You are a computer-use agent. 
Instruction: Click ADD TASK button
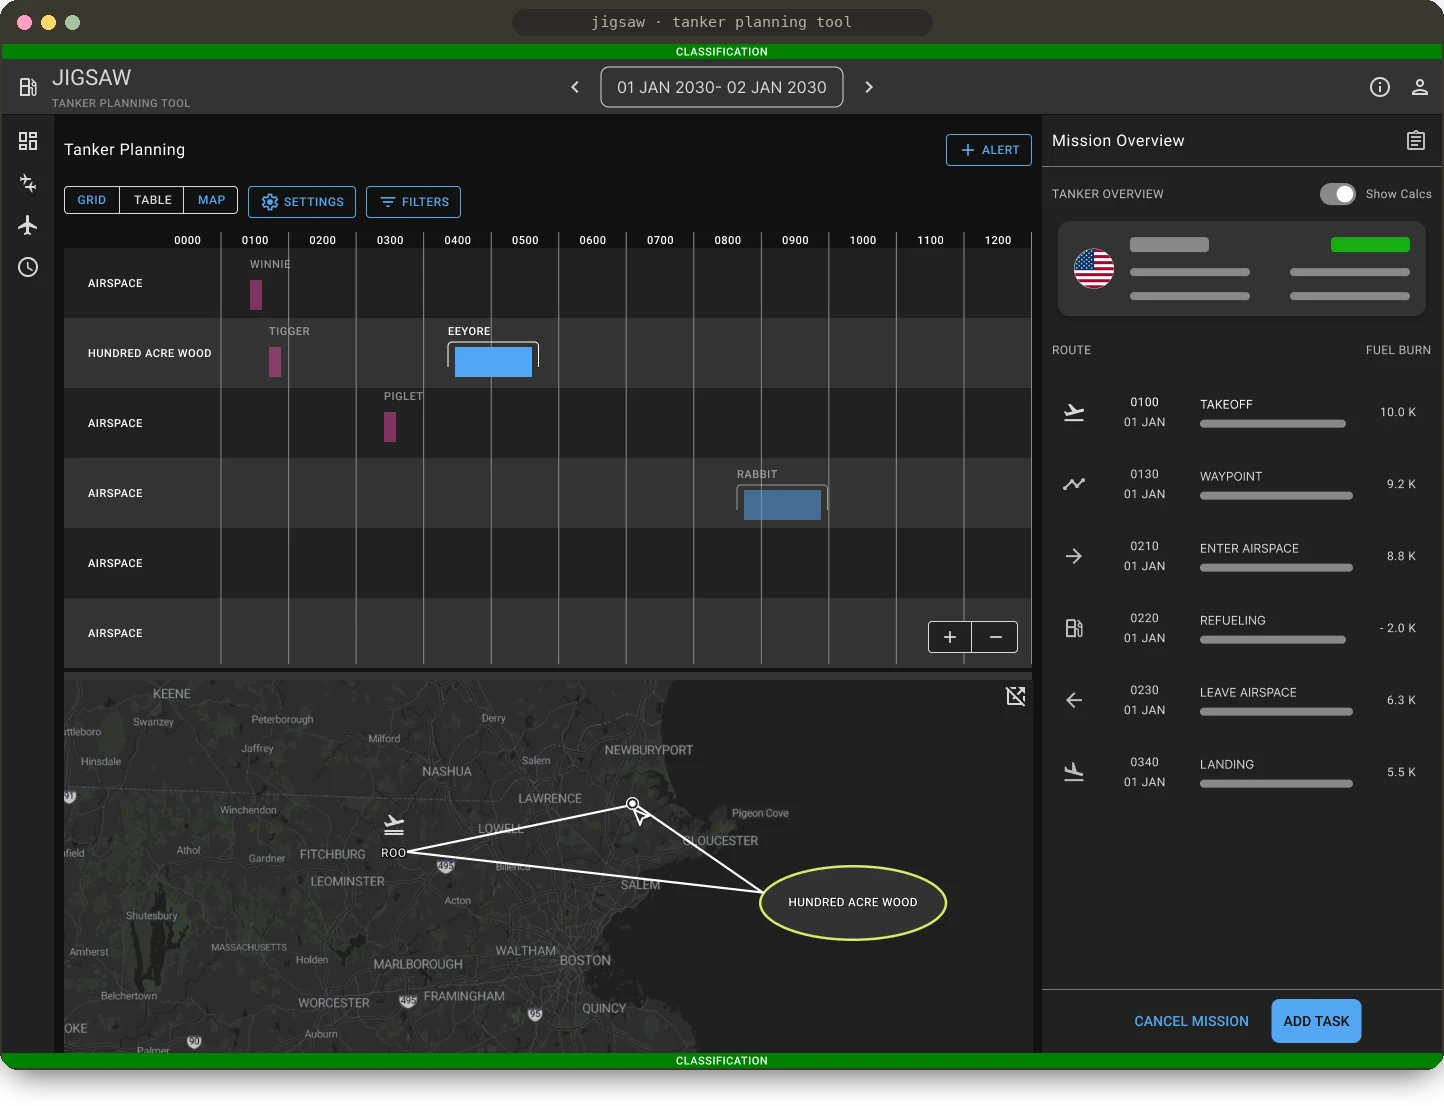pyautogui.click(x=1316, y=1021)
